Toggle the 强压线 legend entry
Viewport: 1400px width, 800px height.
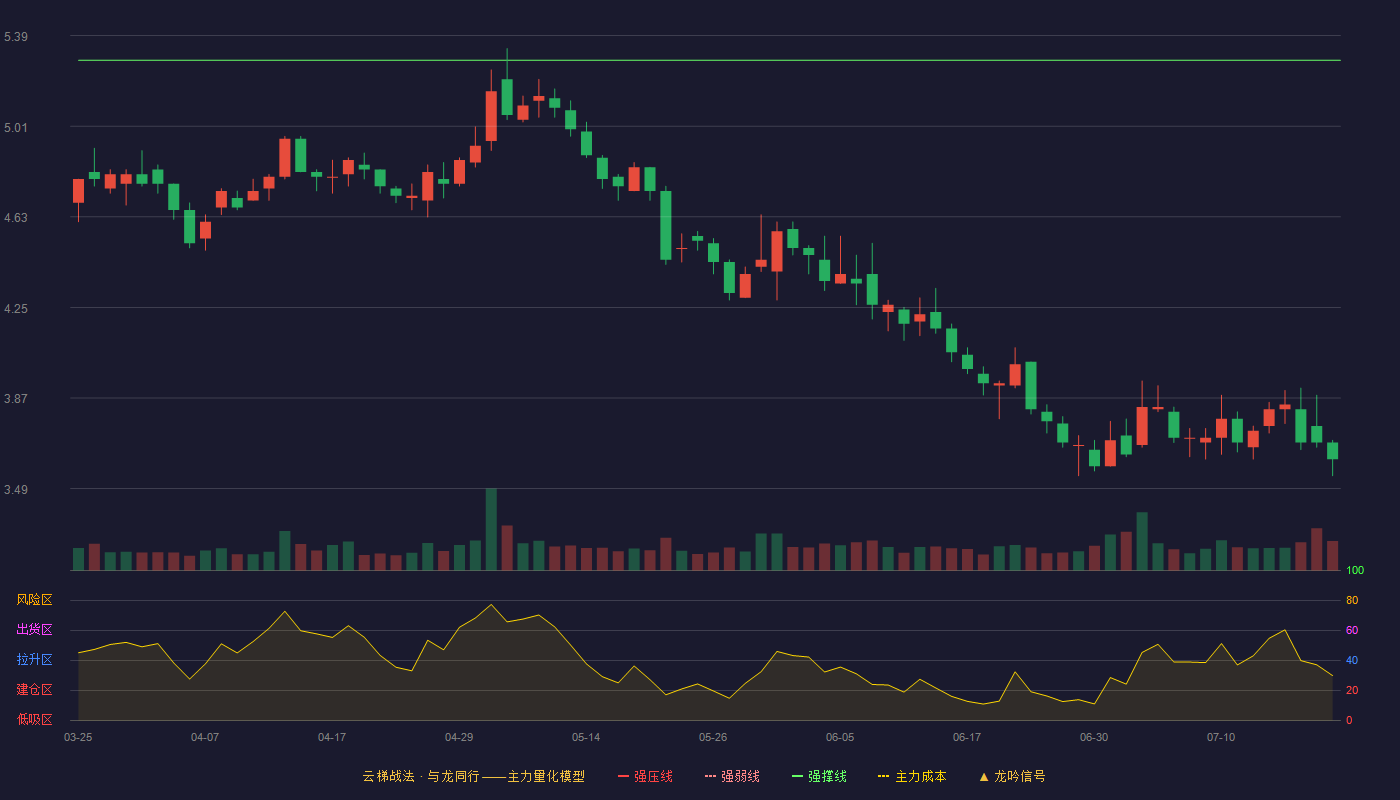coord(645,776)
